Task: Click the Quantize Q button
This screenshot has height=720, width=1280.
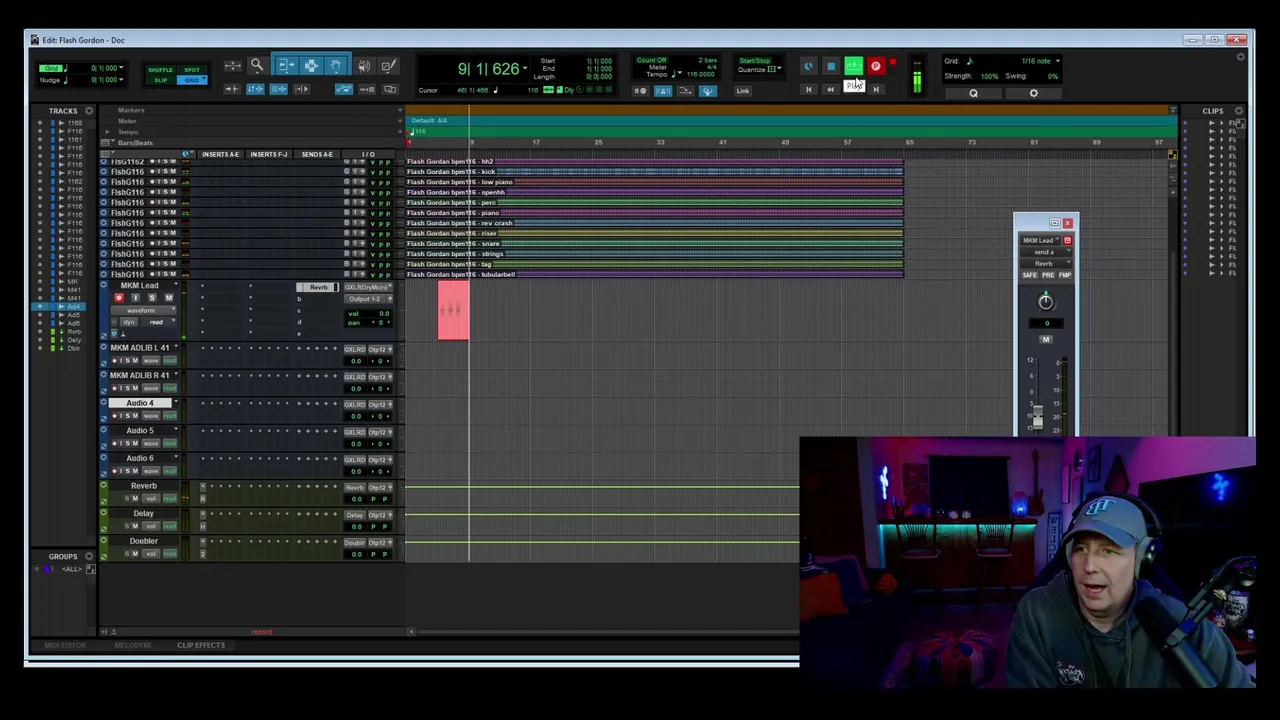Action: pos(973,93)
